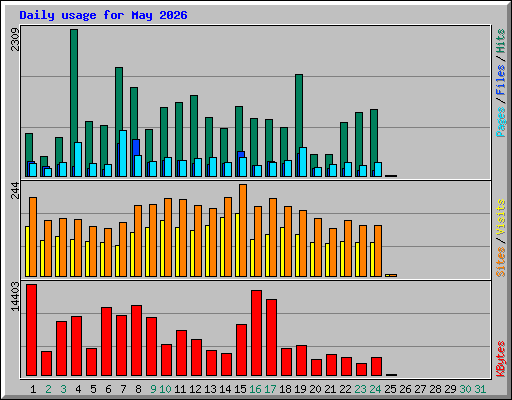Click the orange visits bar for day 10
This screenshot has width=512, height=400.
pos(168,237)
